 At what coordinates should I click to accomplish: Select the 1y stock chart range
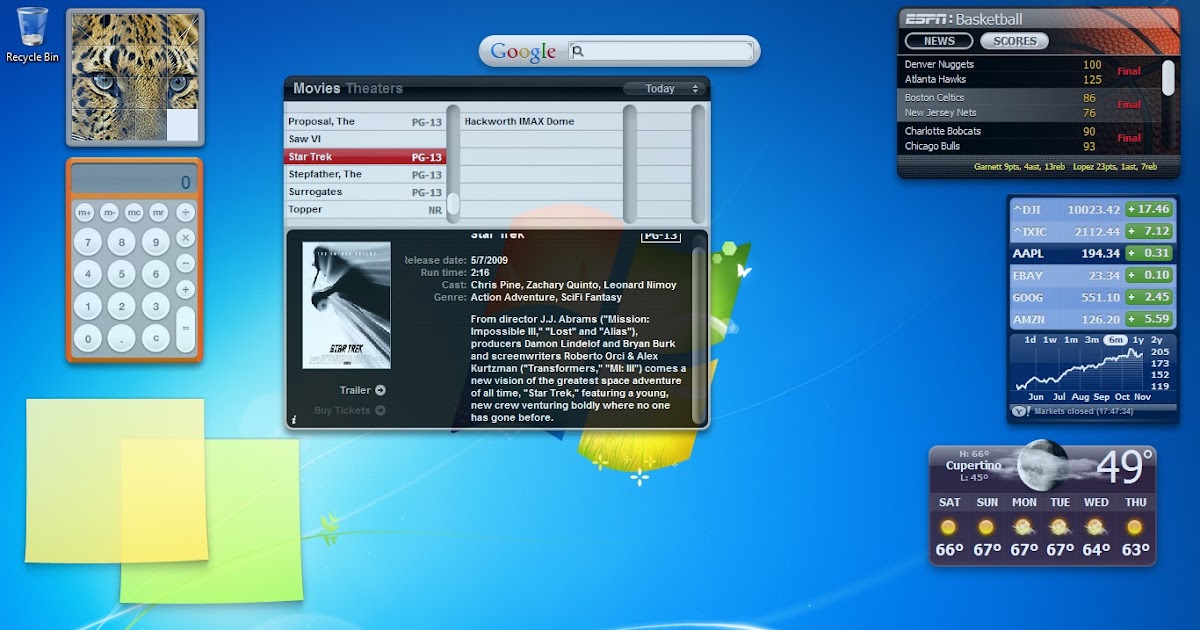coord(1138,340)
